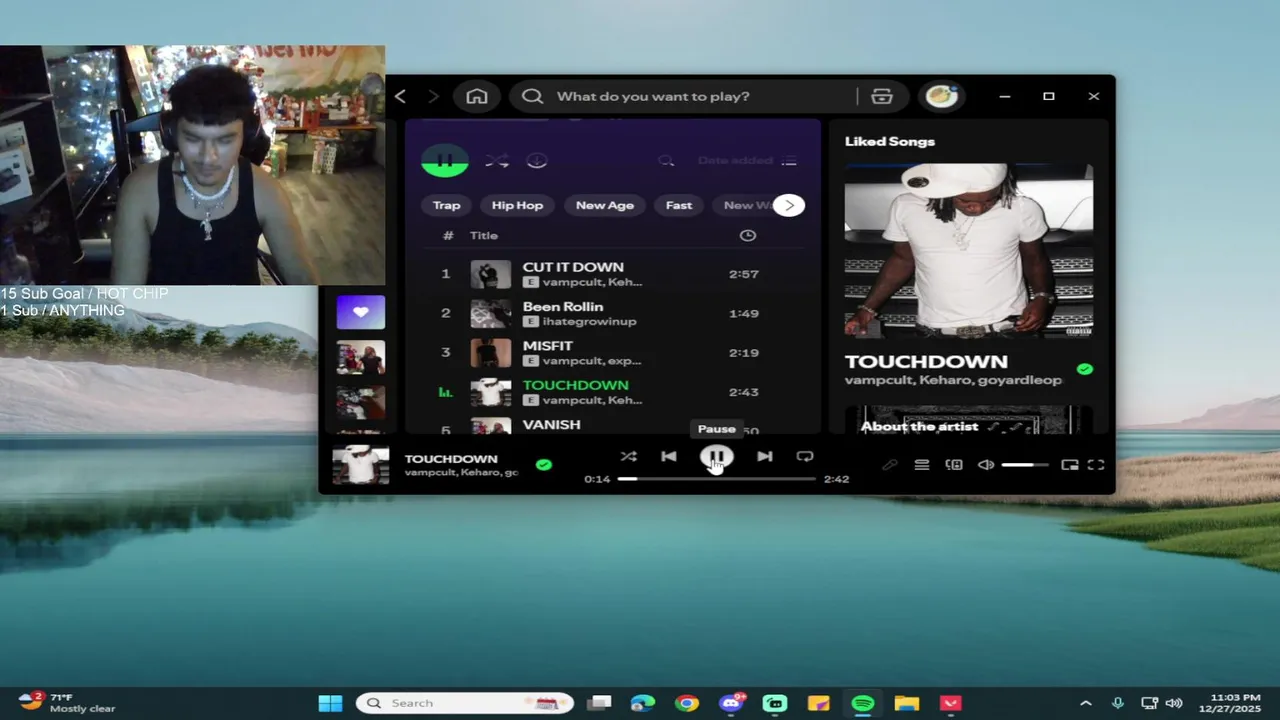Open Task View on taskbar
The height and width of the screenshot is (720, 1280).
[x=599, y=703]
